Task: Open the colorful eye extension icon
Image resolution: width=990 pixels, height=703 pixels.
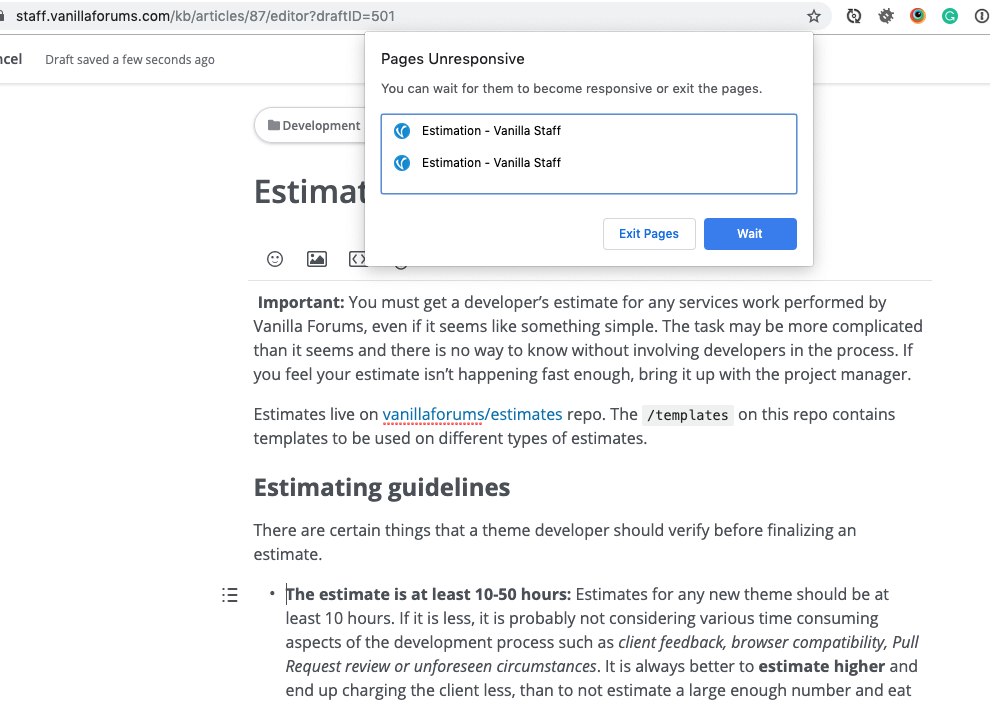Action: [x=918, y=16]
